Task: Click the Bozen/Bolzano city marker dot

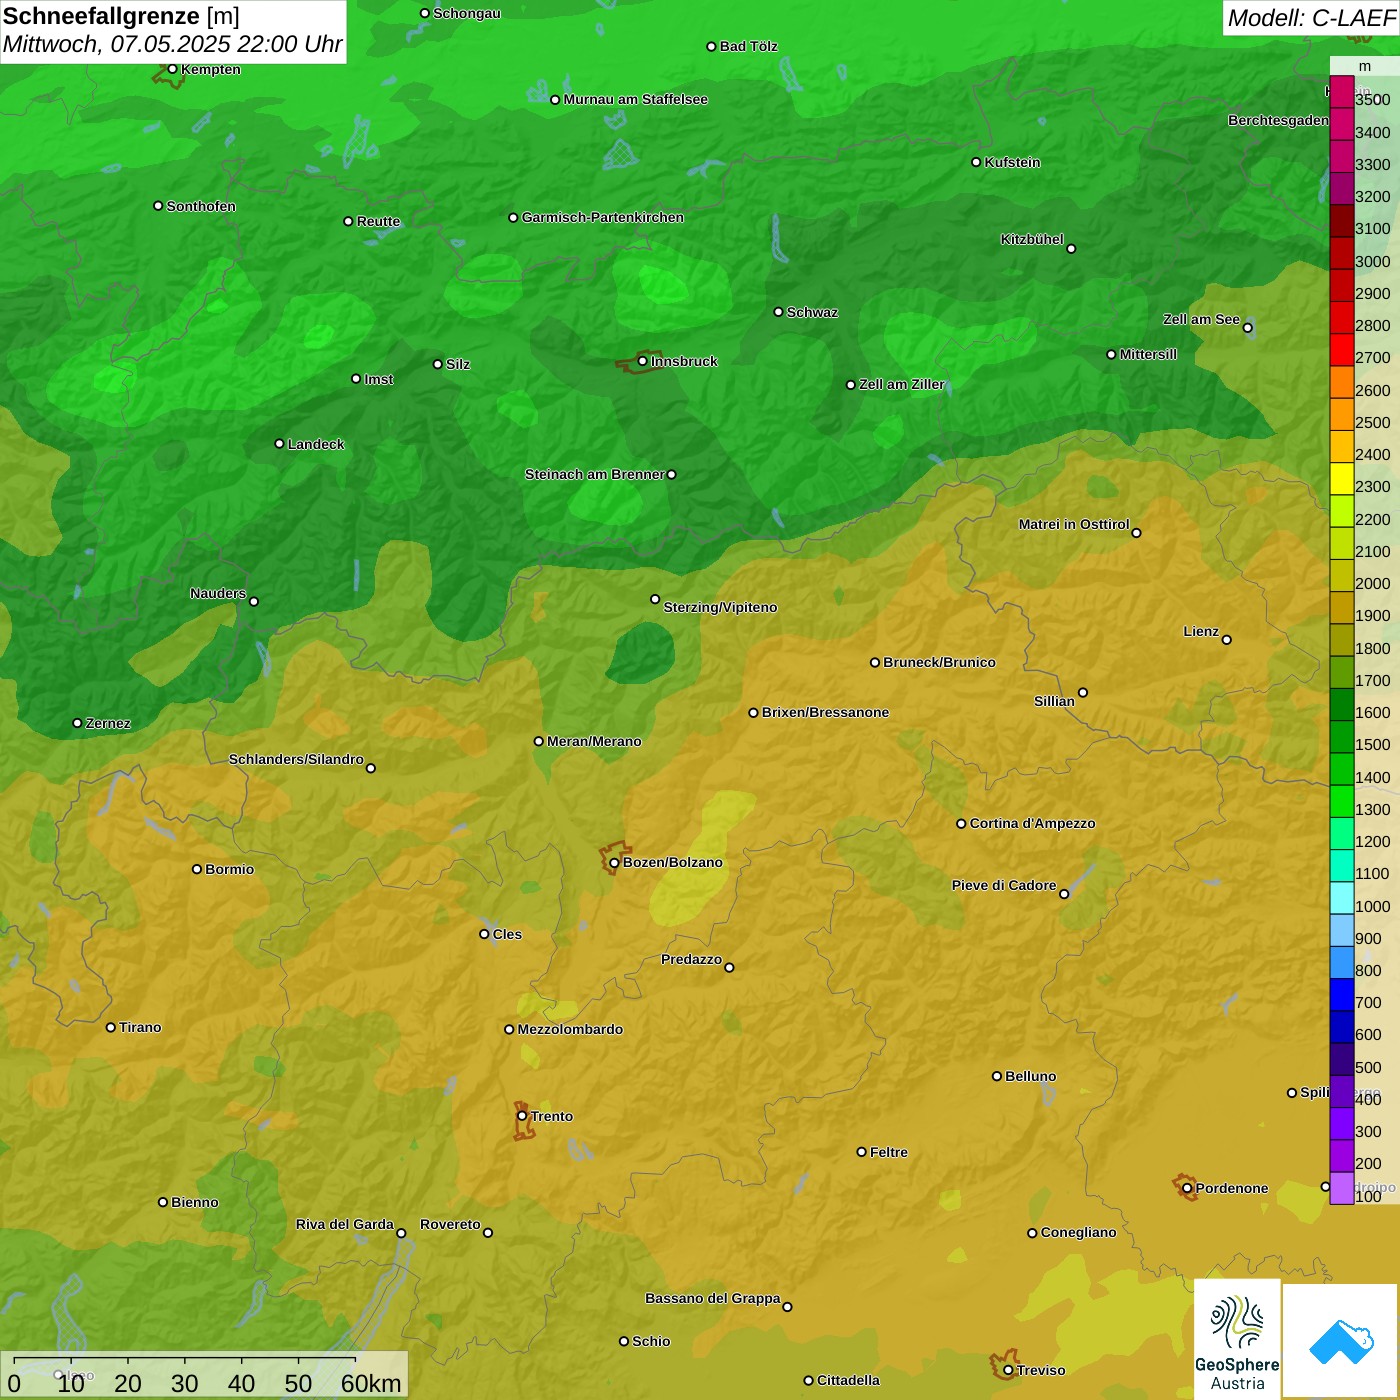Action: [x=614, y=862]
